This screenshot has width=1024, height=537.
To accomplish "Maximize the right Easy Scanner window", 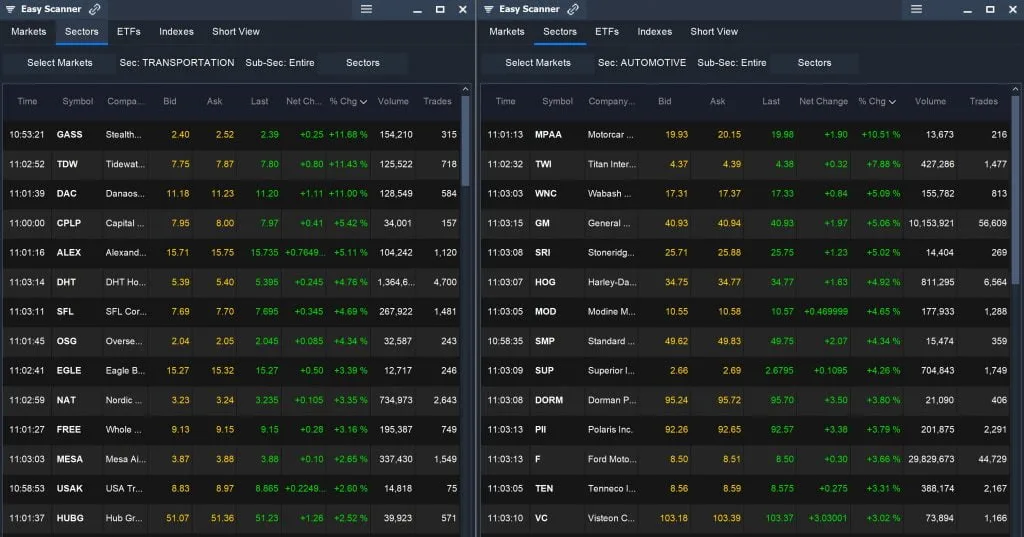I will tap(990, 9).
